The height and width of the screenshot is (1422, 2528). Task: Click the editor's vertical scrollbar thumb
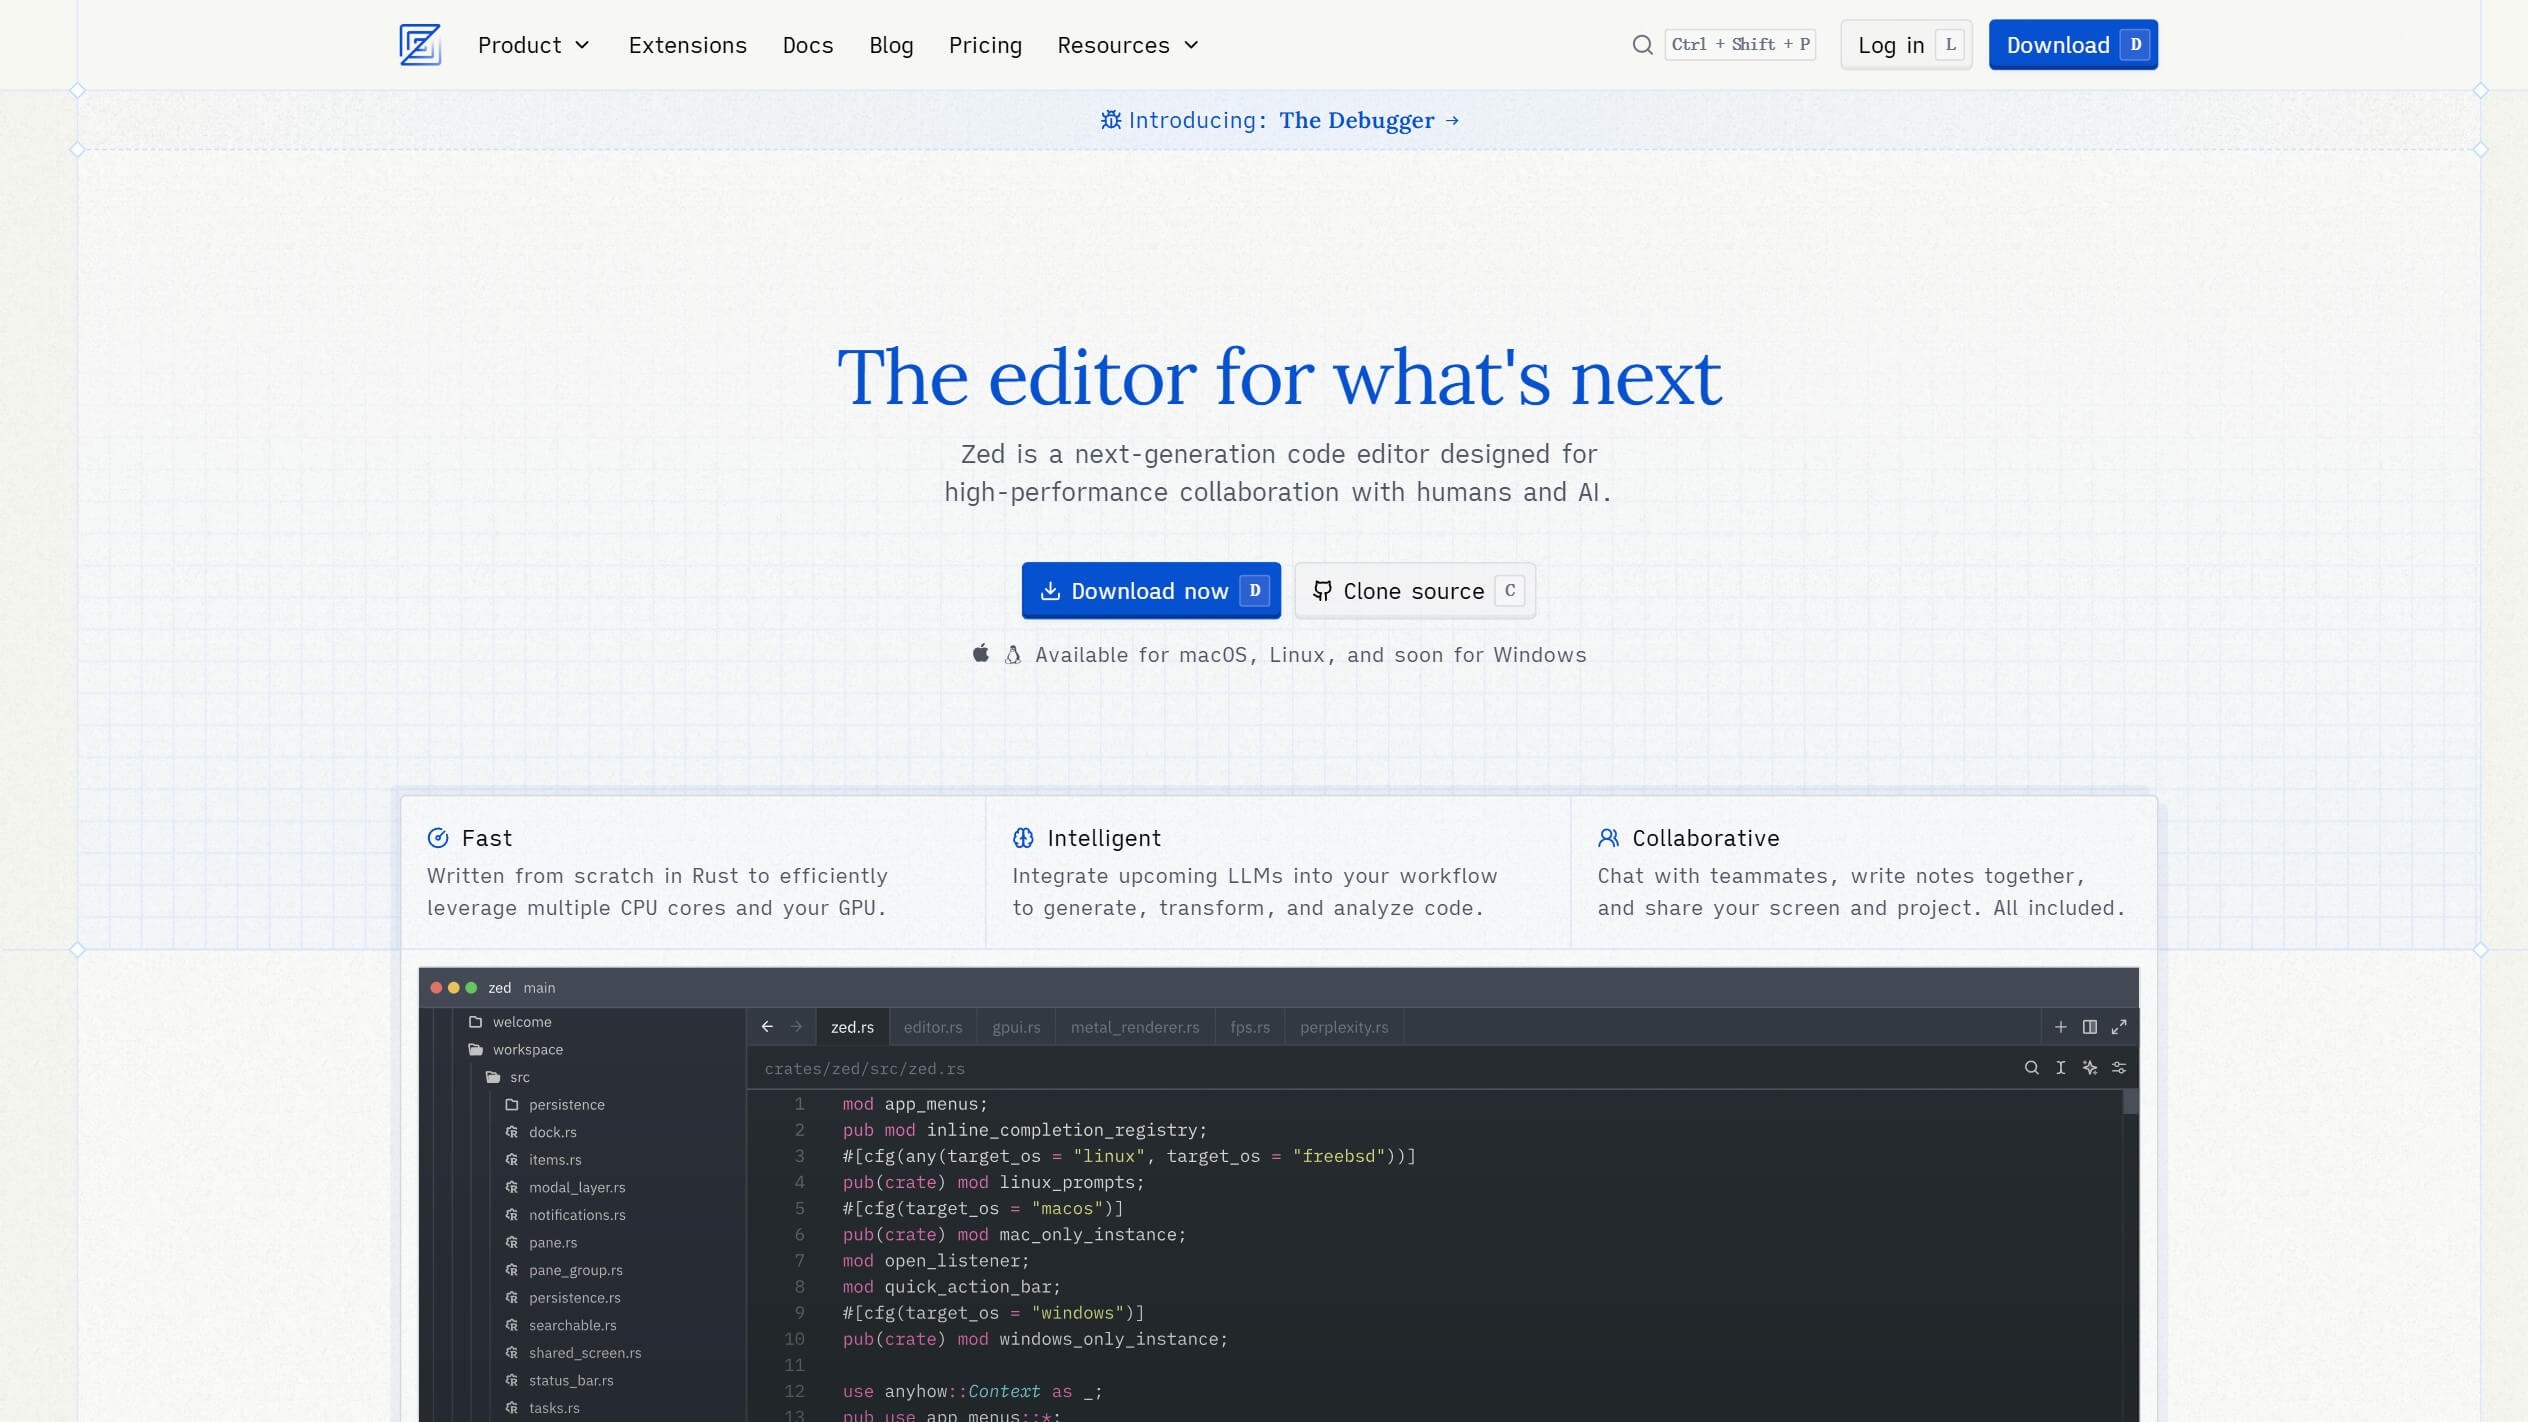(x=2130, y=1102)
